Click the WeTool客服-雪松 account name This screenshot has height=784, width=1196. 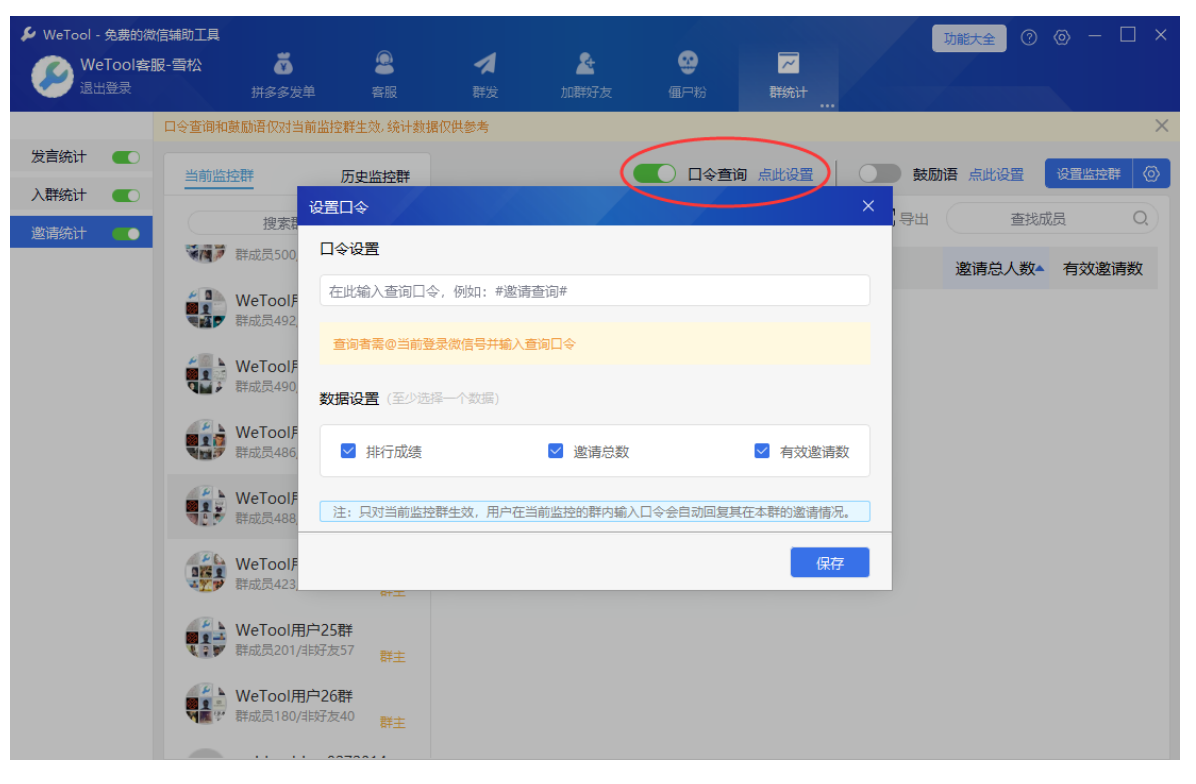[141, 65]
